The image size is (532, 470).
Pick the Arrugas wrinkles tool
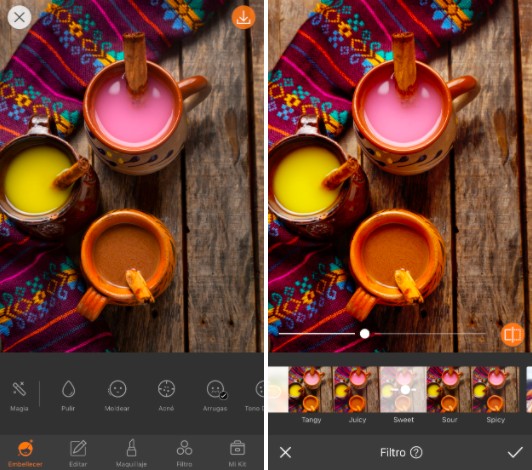click(215, 396)
